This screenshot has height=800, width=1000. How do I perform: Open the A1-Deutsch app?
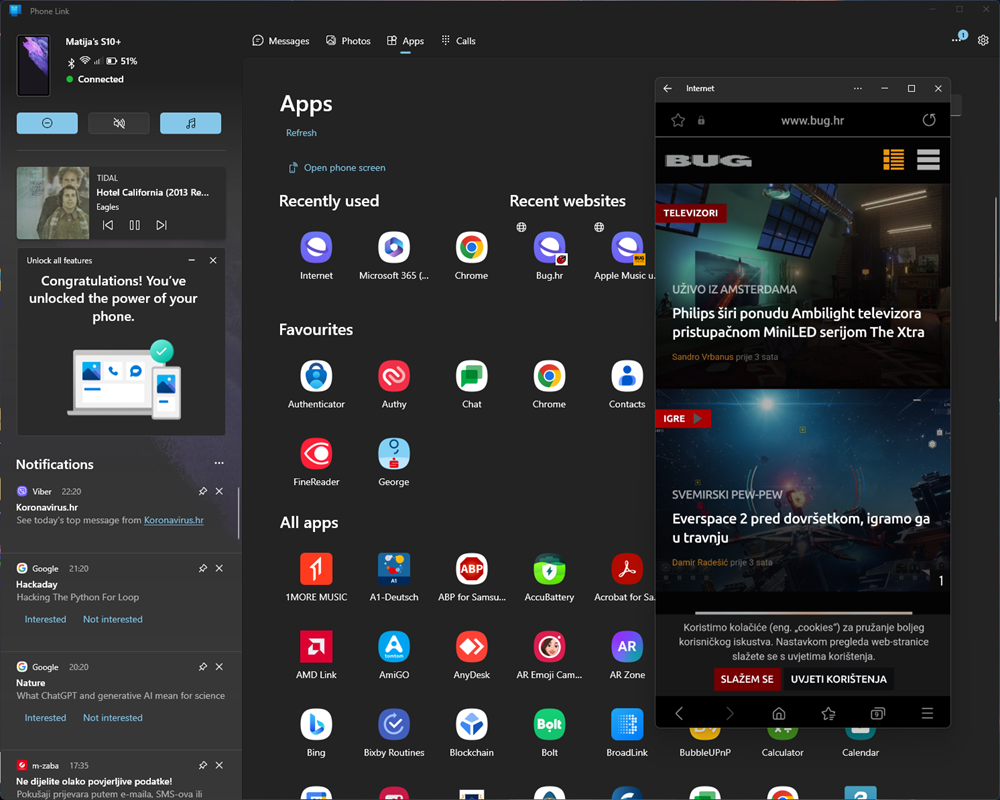point(393,569)
